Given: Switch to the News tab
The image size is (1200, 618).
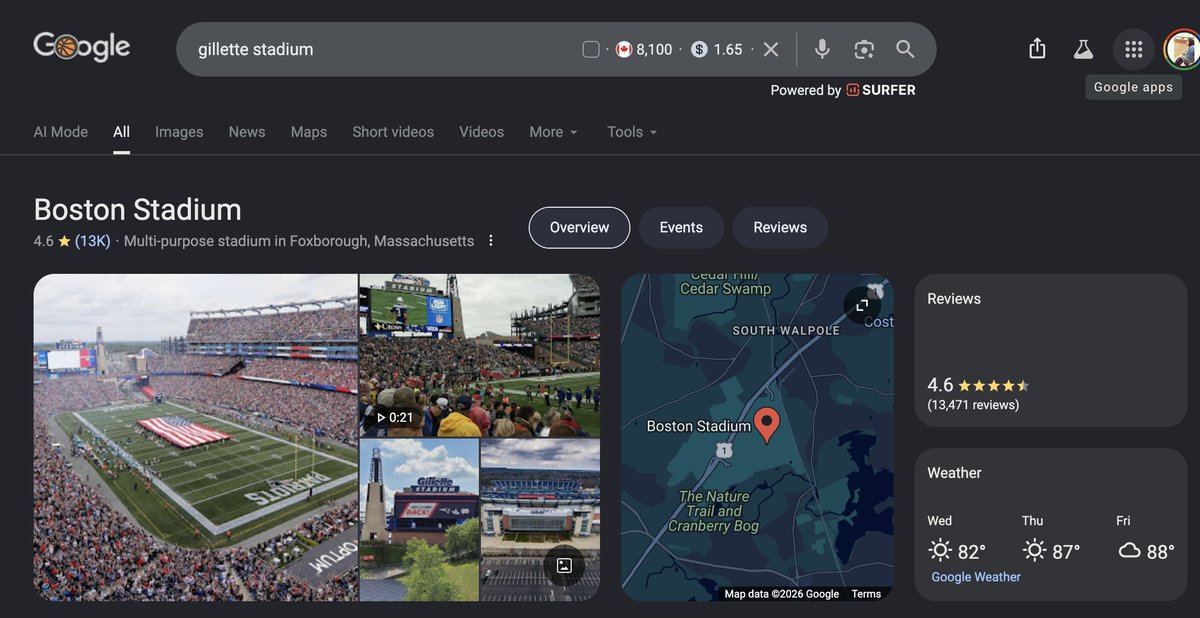Looking at the screenshot, I should click(247, 132).
